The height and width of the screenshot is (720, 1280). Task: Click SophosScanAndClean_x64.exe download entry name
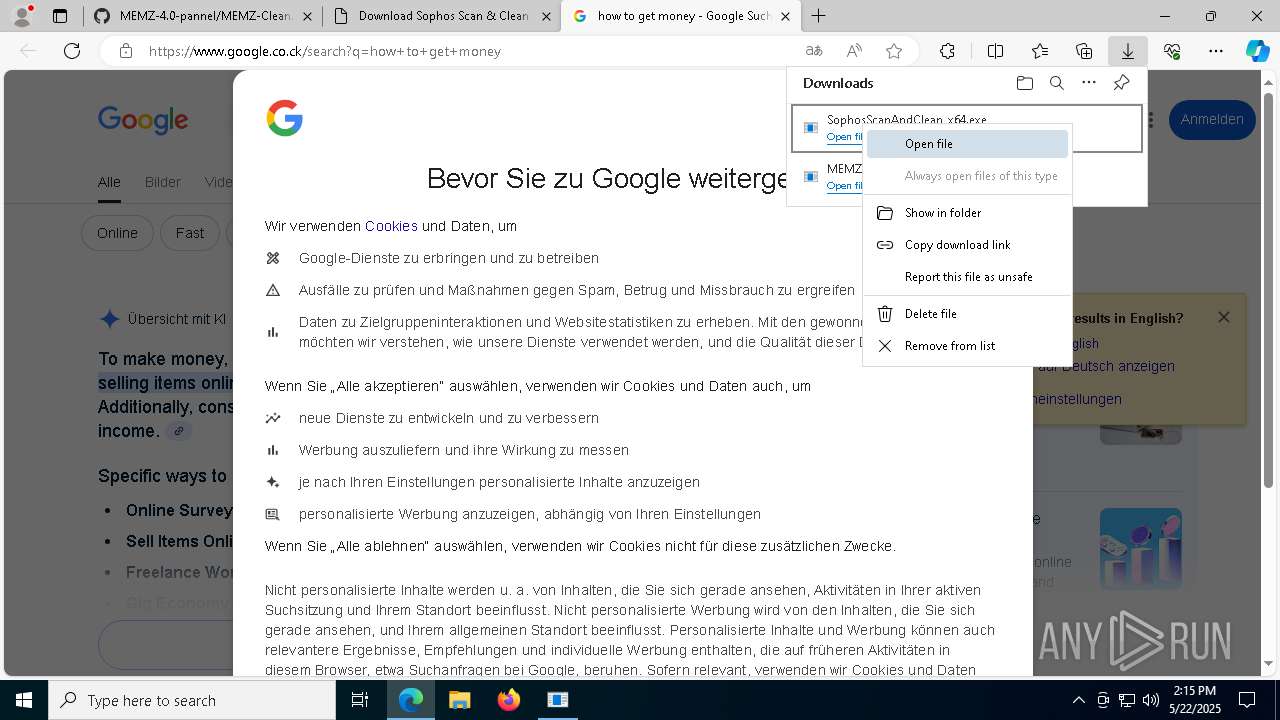tap(906, 120)
